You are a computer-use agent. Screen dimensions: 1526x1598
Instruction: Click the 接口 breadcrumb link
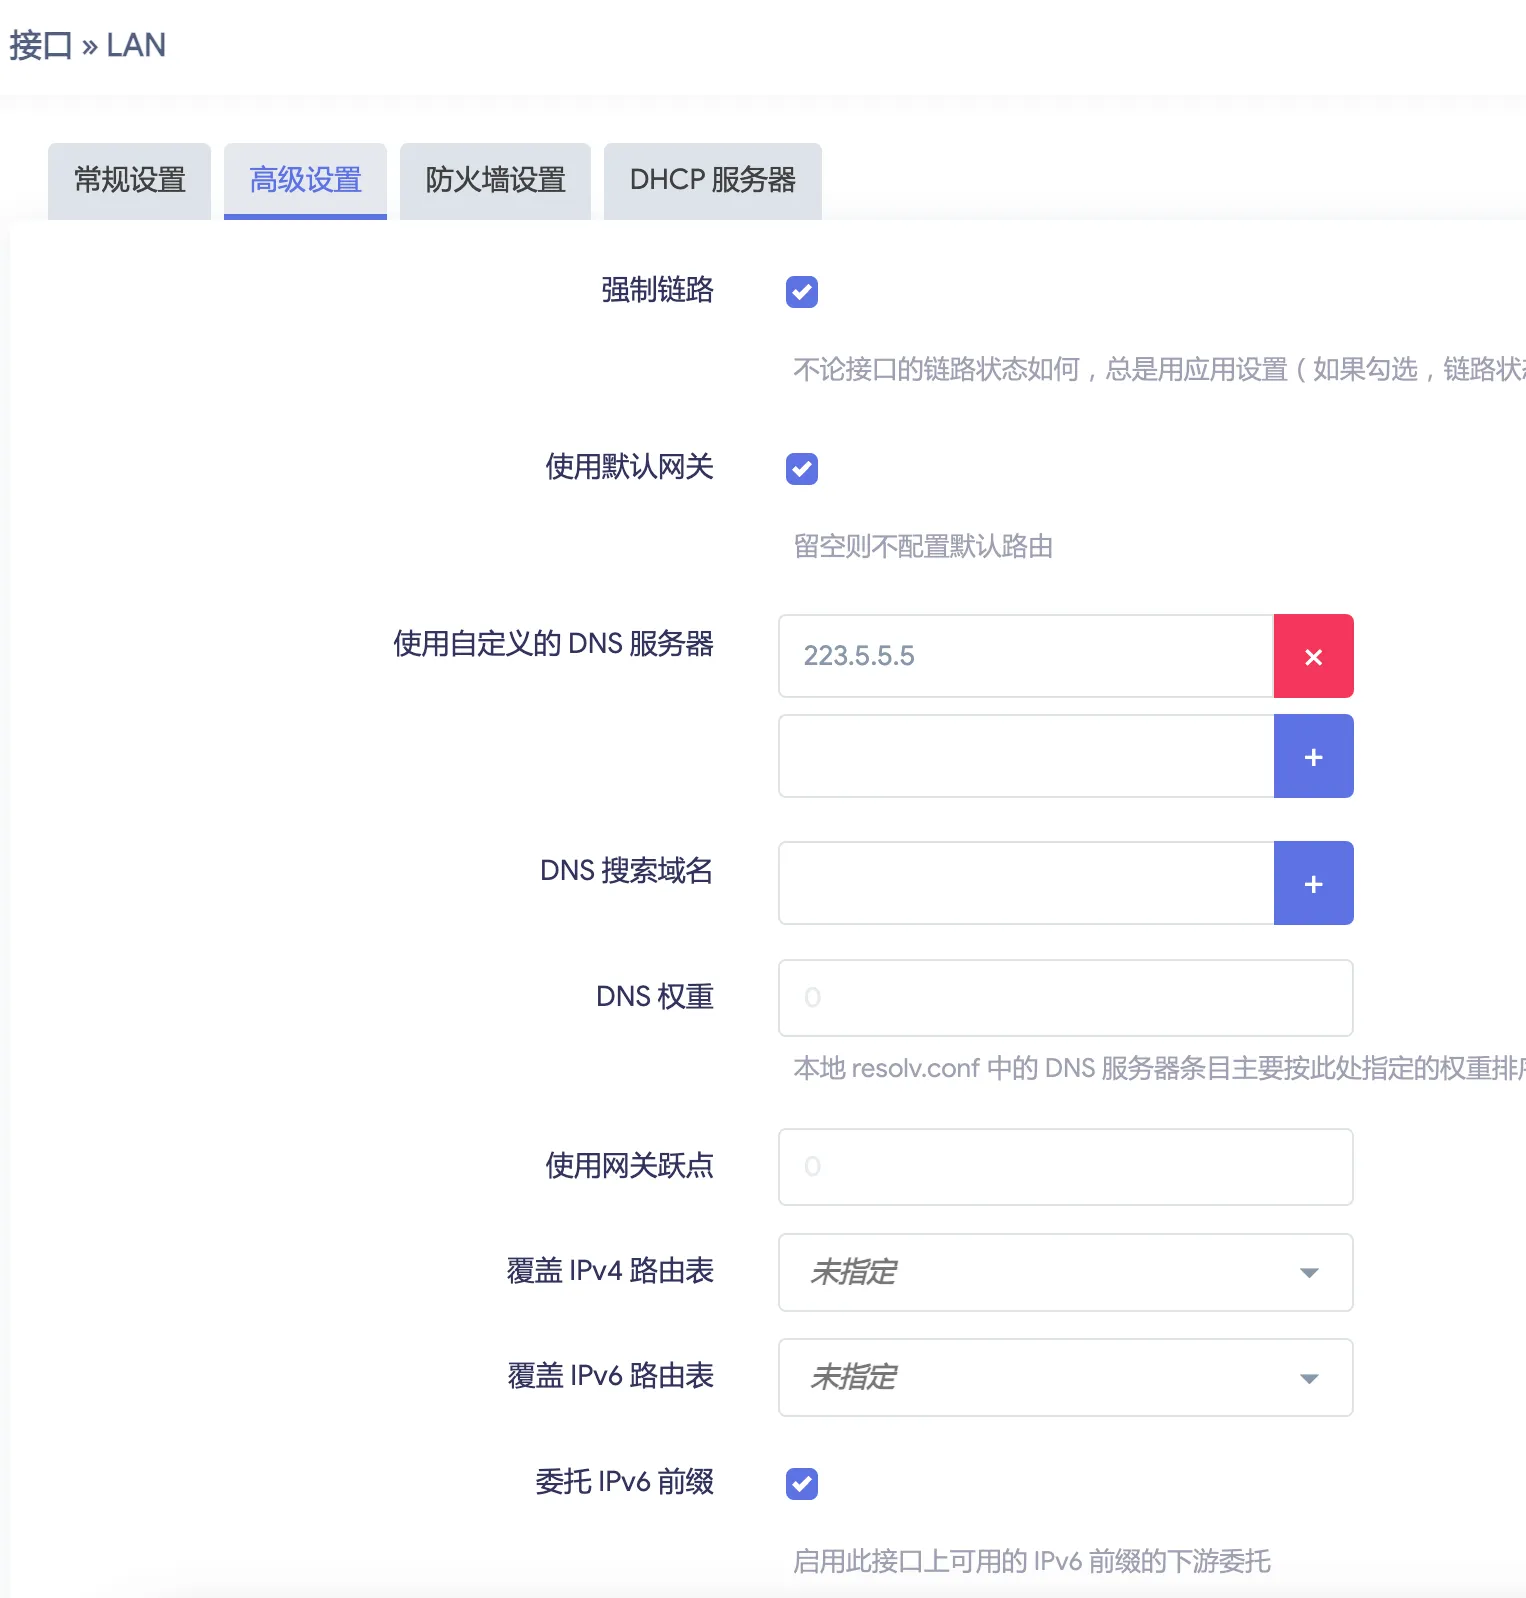(x=41, y=46)
